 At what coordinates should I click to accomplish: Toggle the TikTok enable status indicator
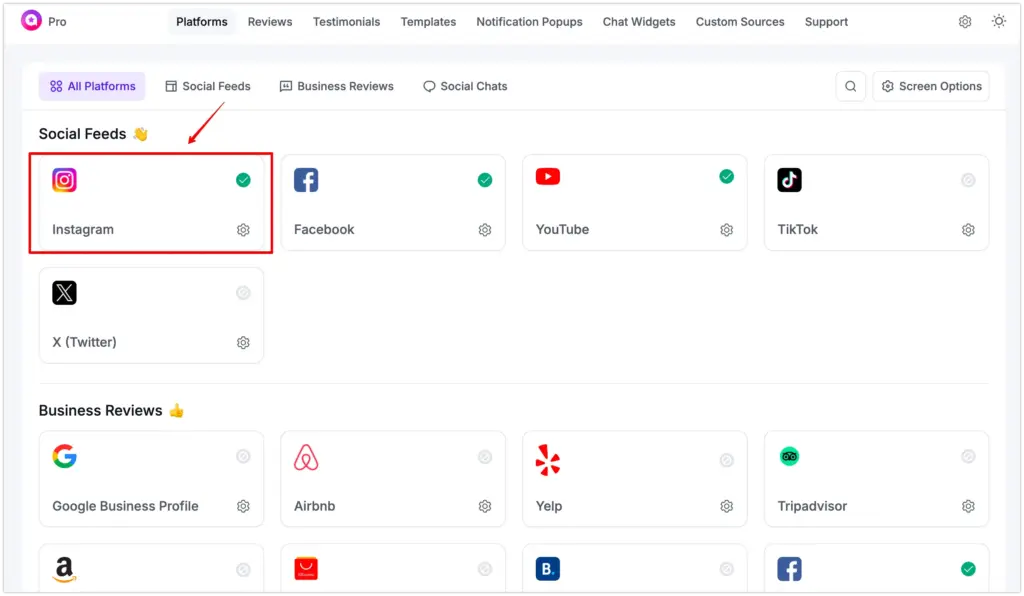pos(968,180)
